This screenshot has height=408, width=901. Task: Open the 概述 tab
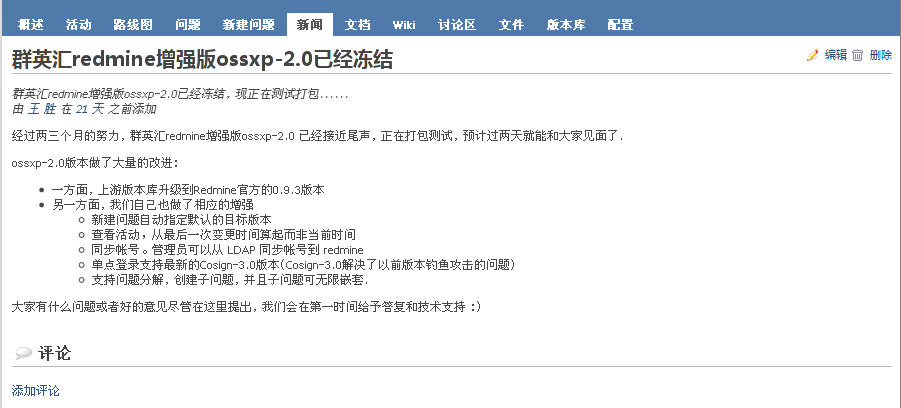[x=30, y=25]
